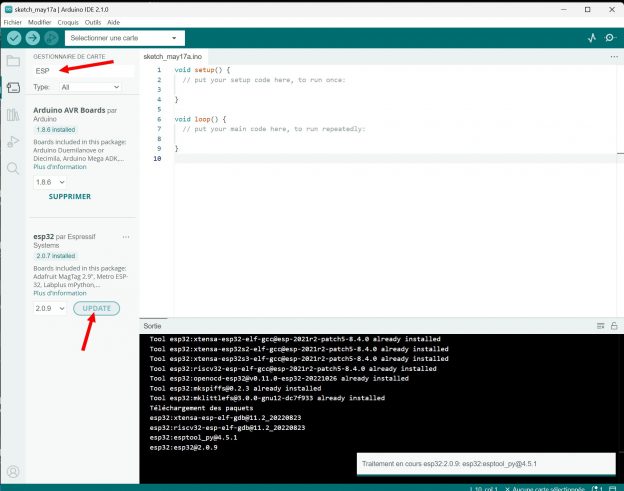The image size is (624, 491).
Task: Open the Library Manager books icon
Action: point(13,115)
